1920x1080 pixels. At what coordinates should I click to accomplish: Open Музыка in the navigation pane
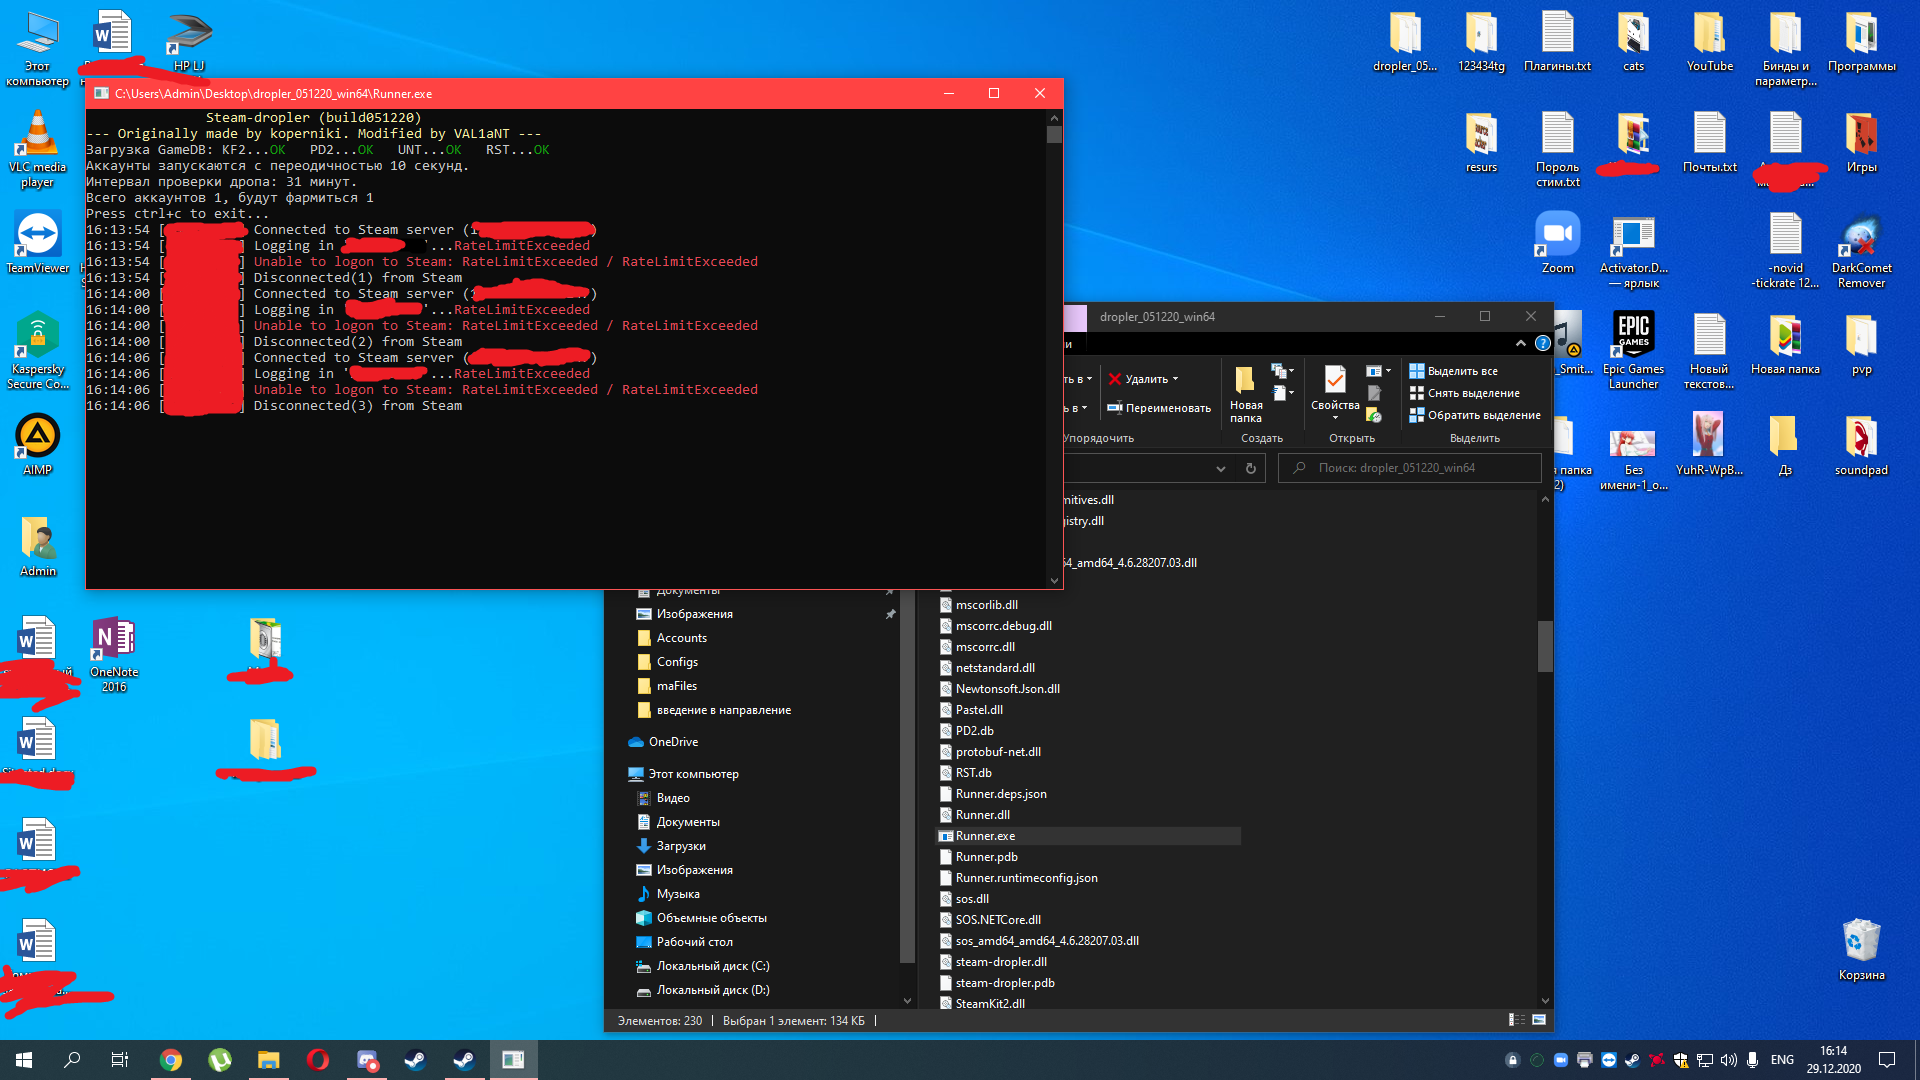tap(667, 894)
